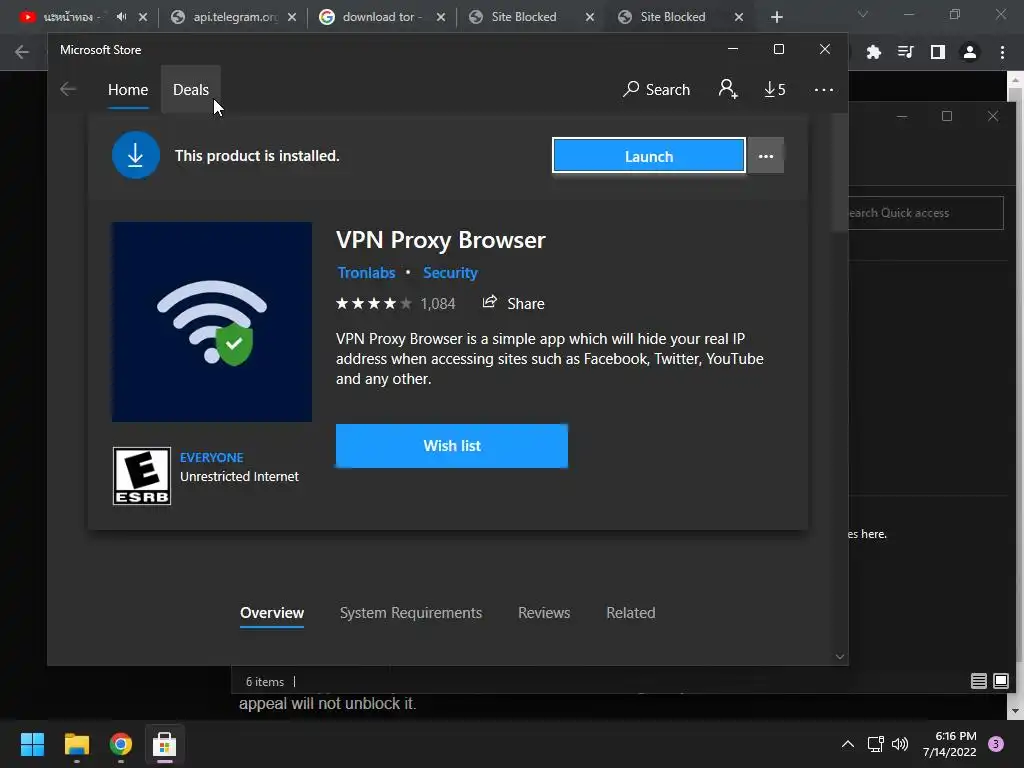Open the notification badge showing 3
Viewport: 1024px width, 768px height.
click(996, 744)
